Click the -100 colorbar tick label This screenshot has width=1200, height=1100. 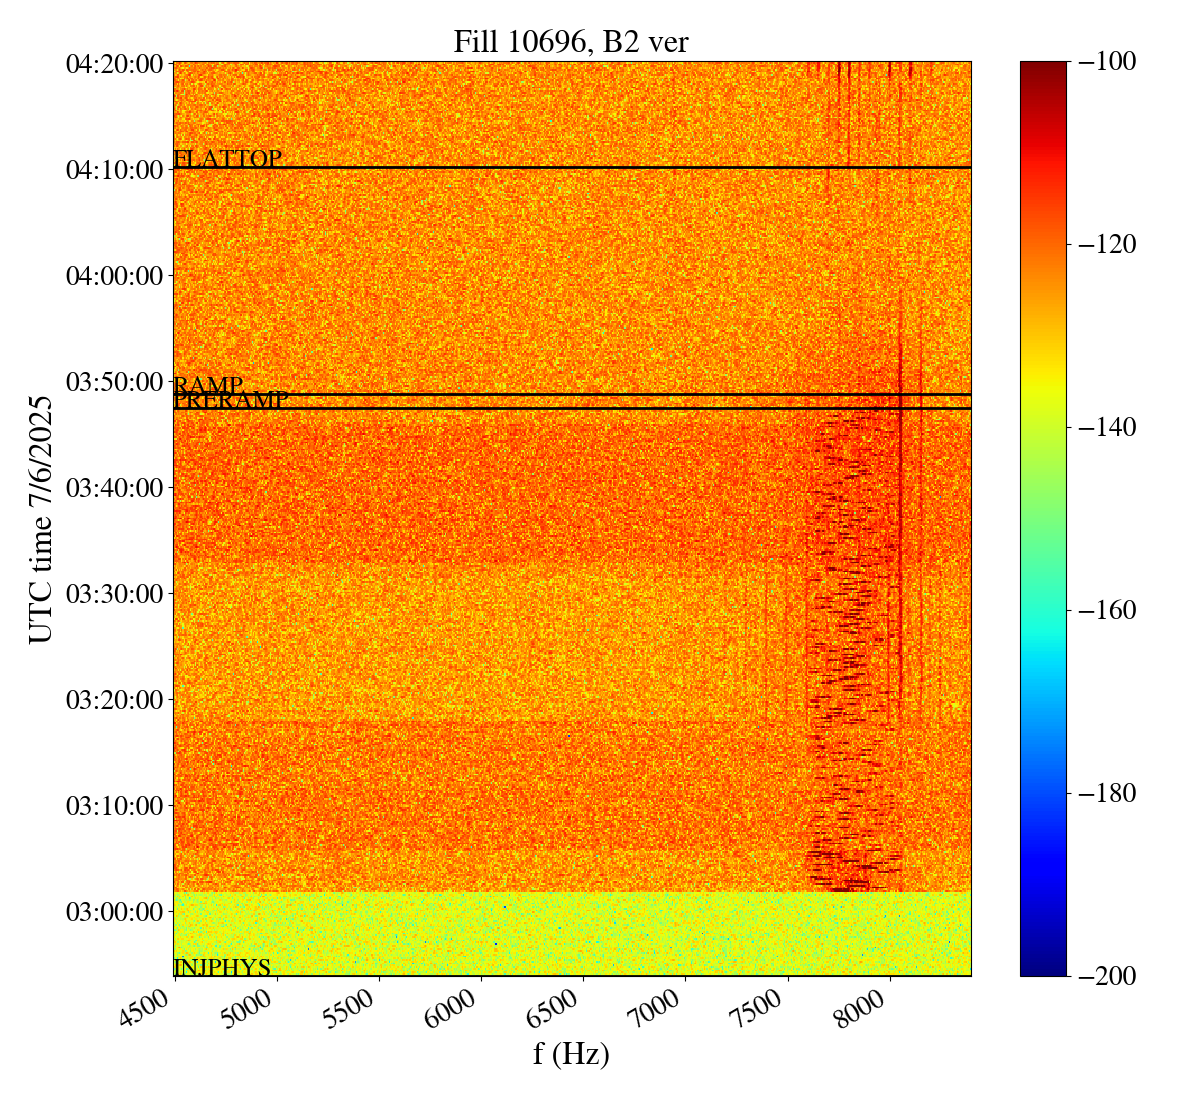pyautogui.click(x=1108, y=61)
